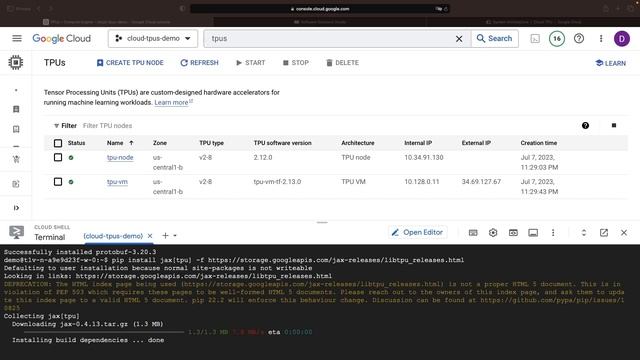The height and width of the screenshot is (360, 640).
Task: Click the sidebar bookmark-style icon
Action: click(16, 129)
